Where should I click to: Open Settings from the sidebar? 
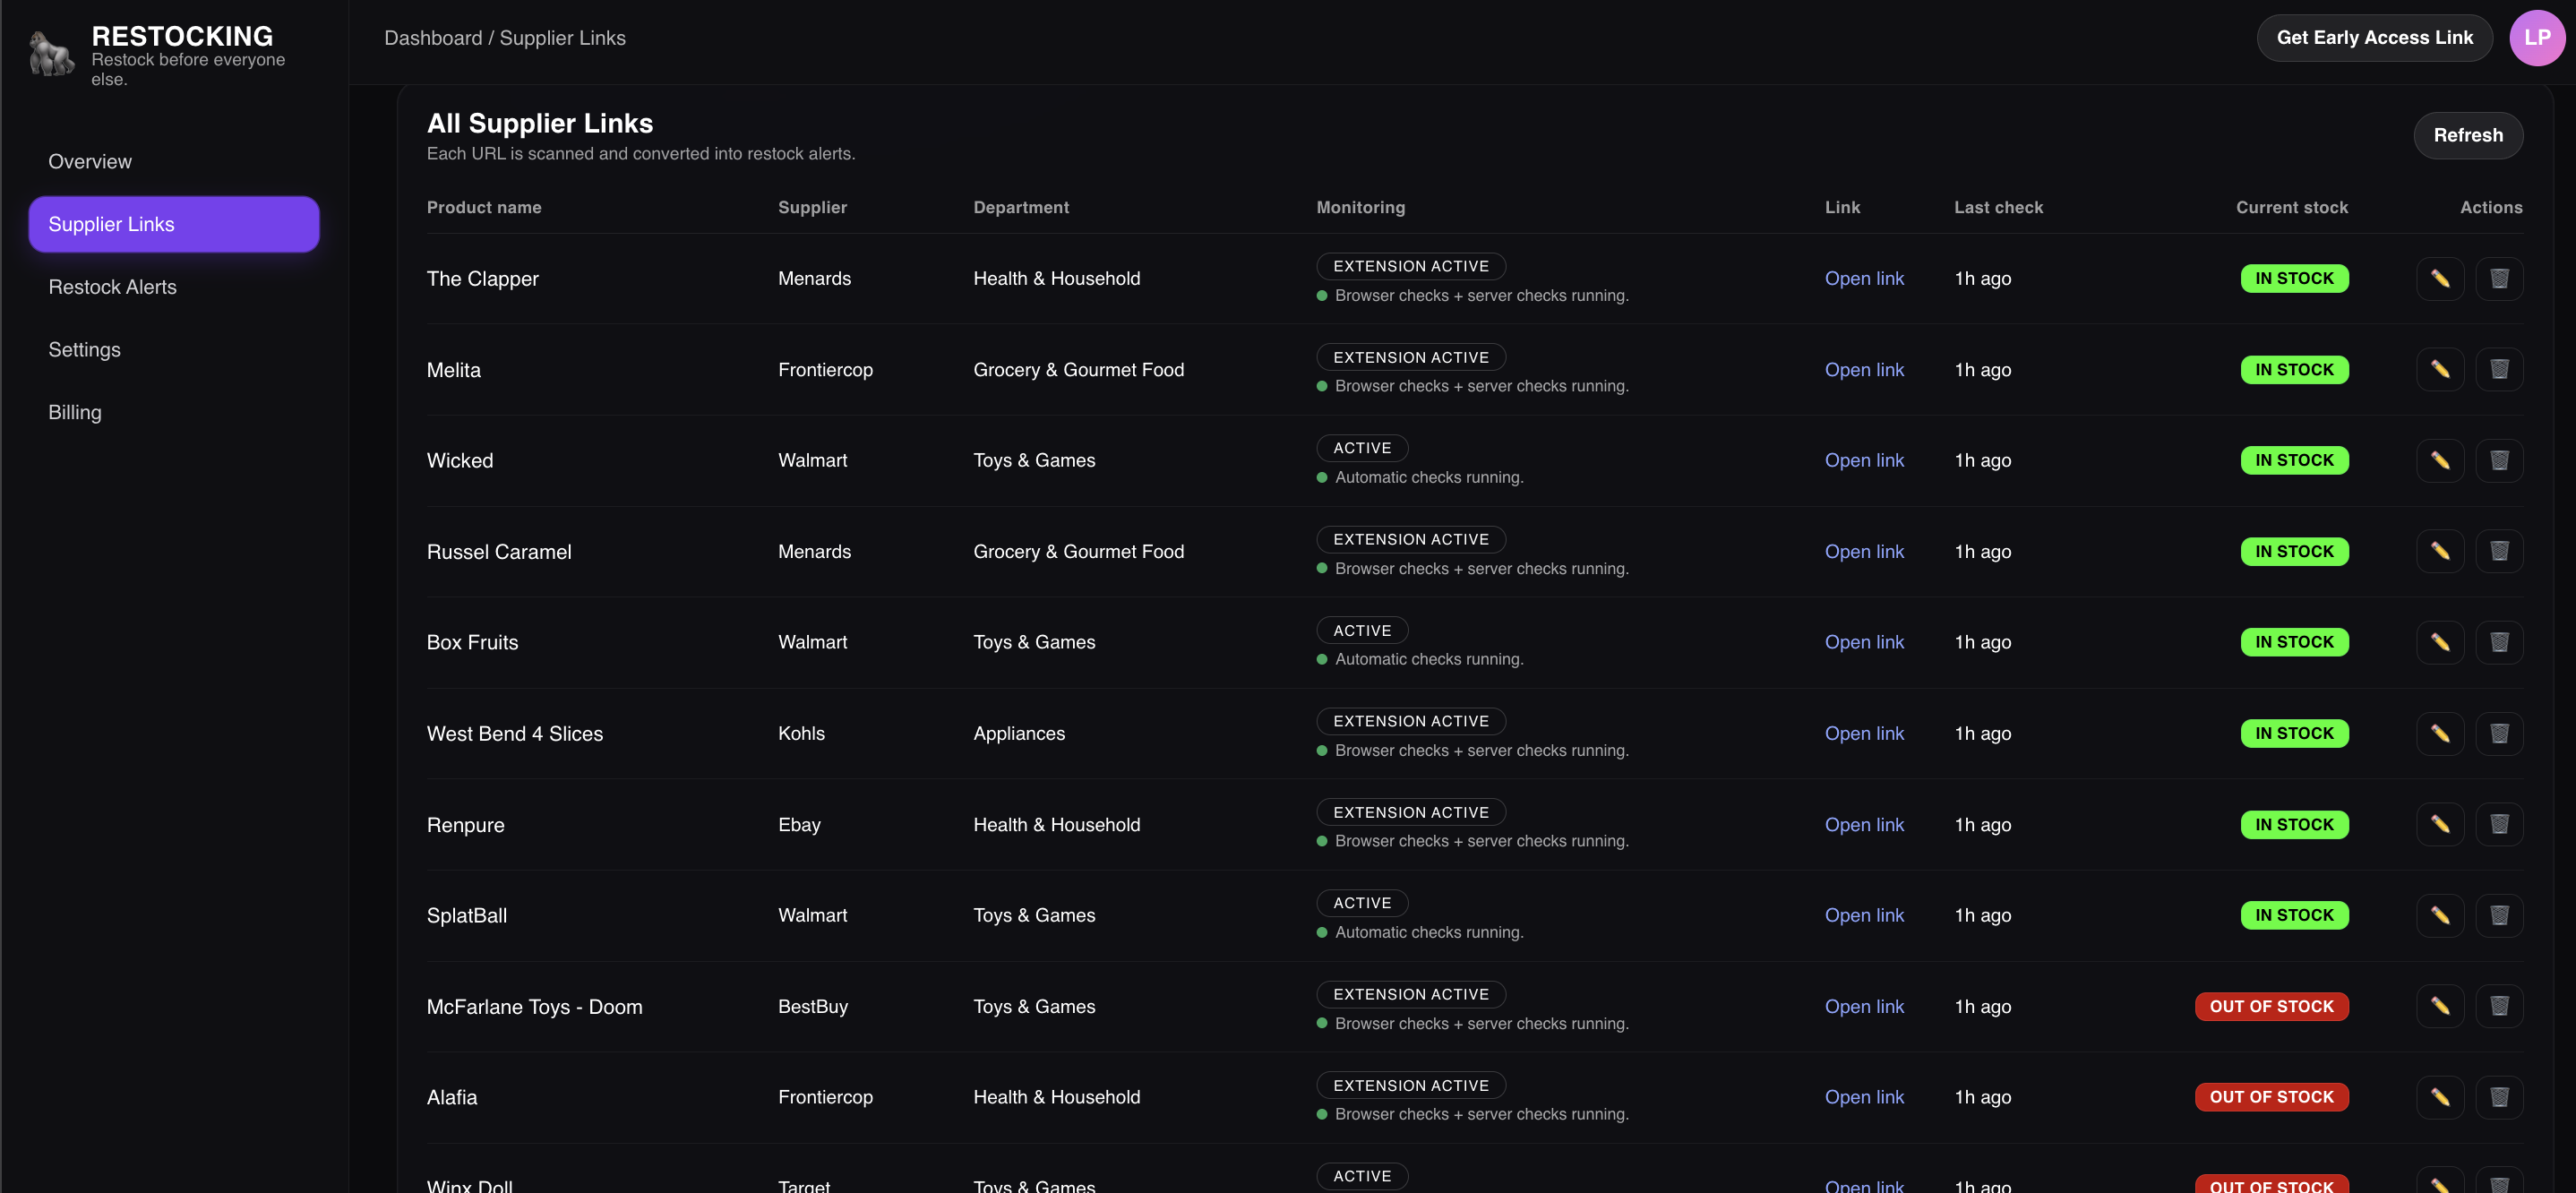coord(84,349)
